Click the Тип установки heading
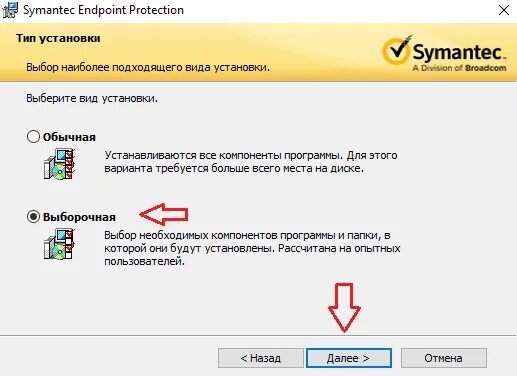 tap(58, 38)
